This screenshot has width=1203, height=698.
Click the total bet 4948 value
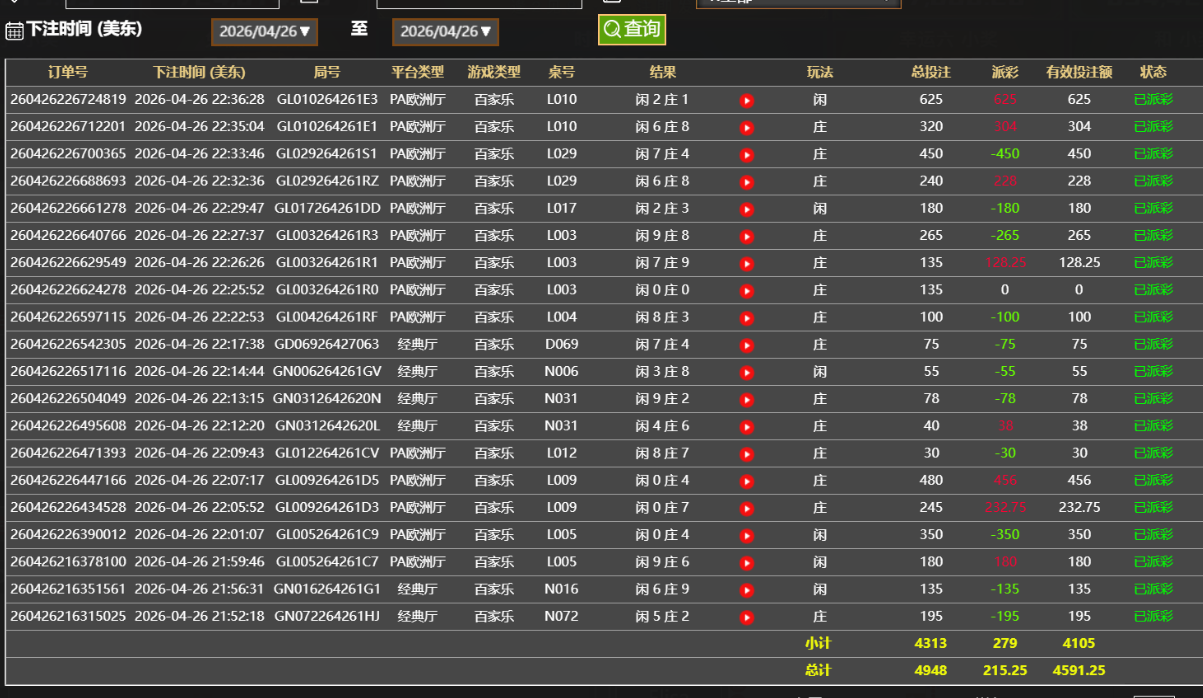931,670
